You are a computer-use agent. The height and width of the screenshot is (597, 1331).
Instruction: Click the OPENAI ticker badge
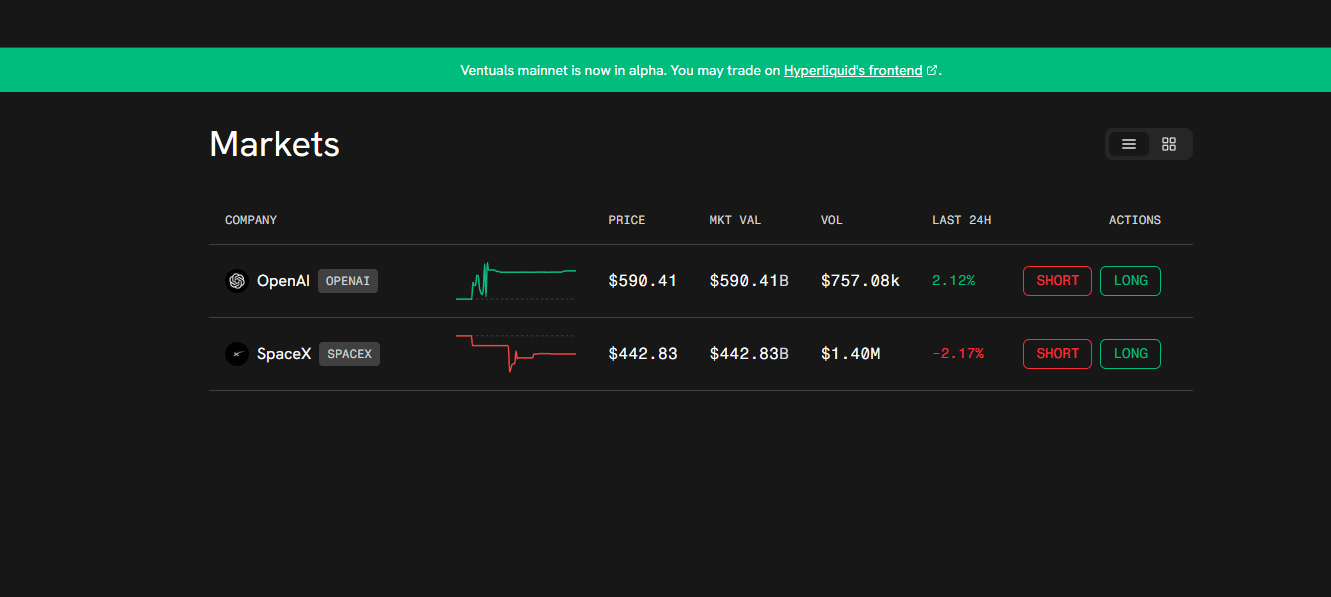click(x=348, y=281)
